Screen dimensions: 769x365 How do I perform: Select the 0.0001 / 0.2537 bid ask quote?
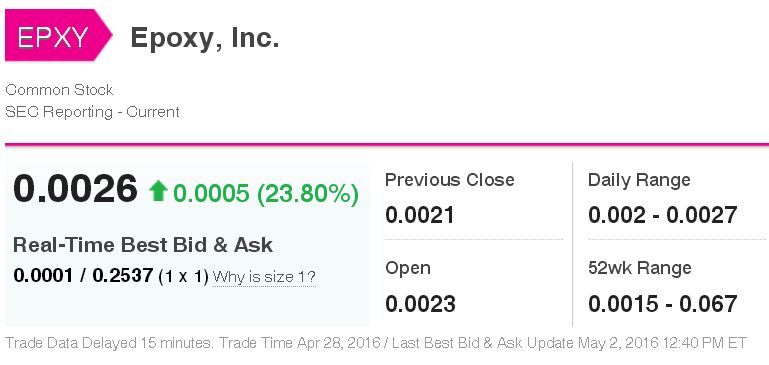[83, 275]
